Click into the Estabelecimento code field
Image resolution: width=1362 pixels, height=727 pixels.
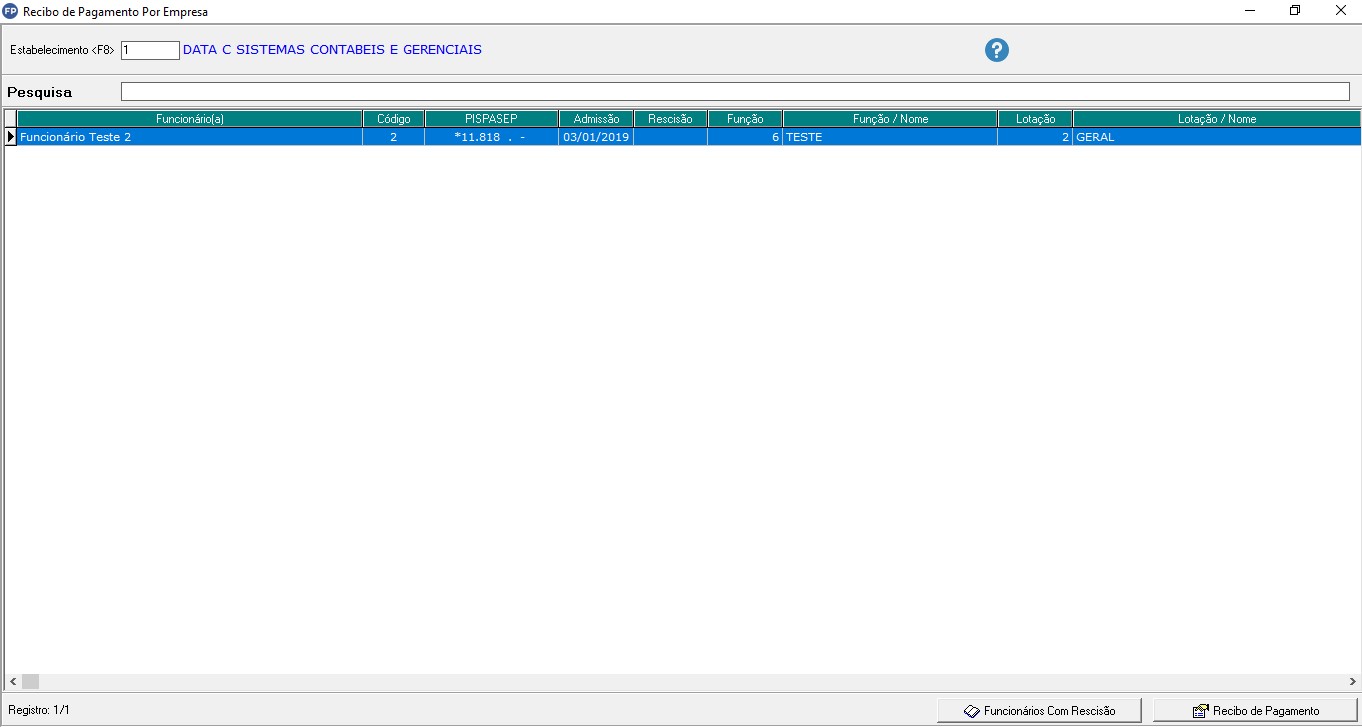[x=150, y=50]
